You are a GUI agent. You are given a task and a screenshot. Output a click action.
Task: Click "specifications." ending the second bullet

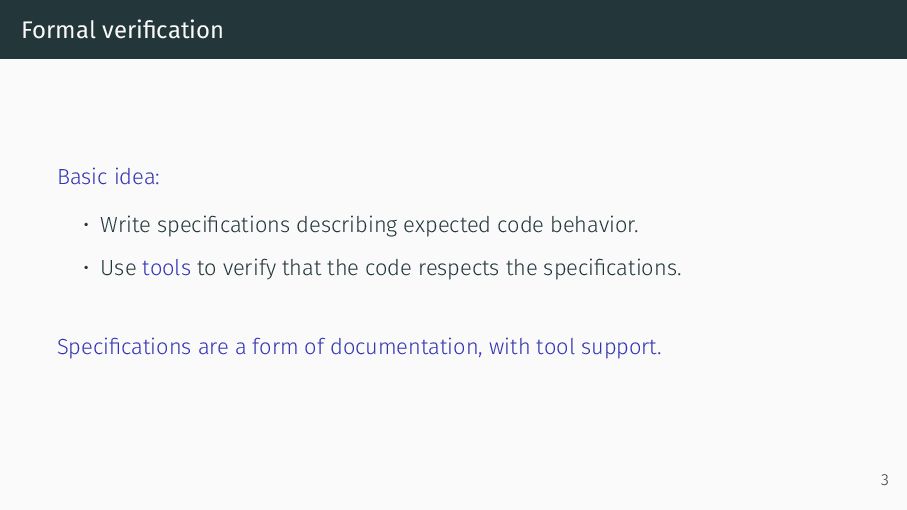[x=612, y=268]
